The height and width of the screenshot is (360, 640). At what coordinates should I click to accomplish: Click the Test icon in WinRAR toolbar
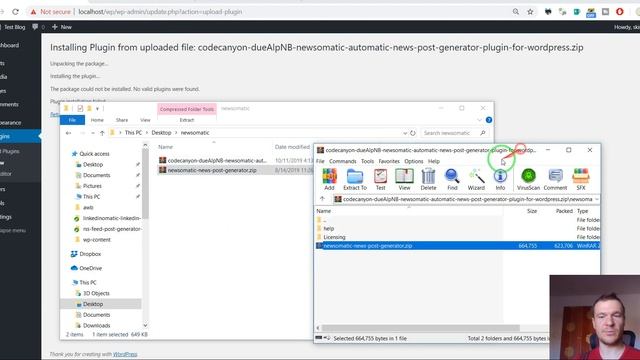(x=380, y=179)
